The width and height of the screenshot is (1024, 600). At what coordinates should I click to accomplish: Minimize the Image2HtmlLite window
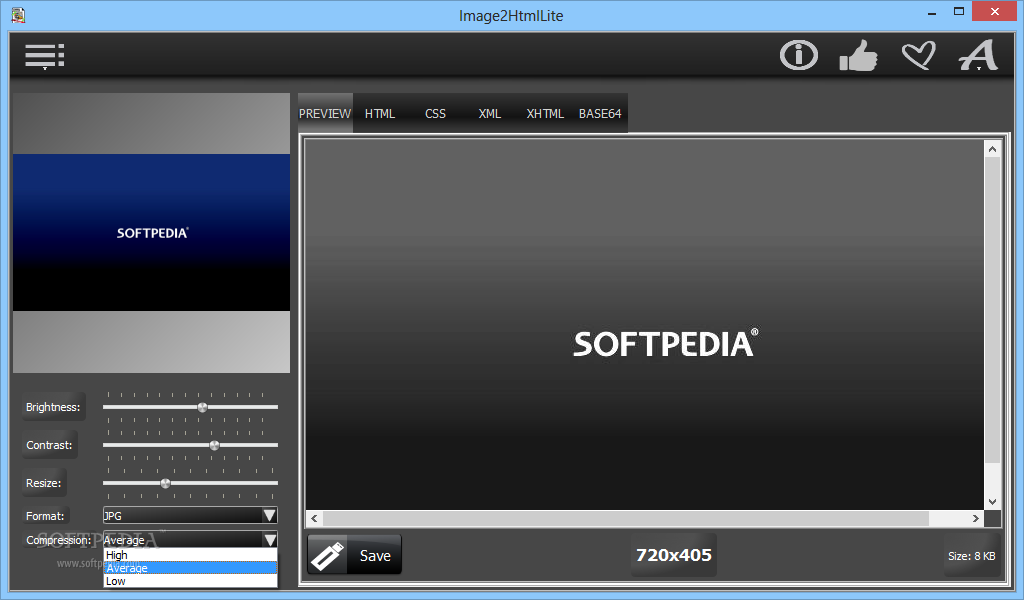[932, 12]
